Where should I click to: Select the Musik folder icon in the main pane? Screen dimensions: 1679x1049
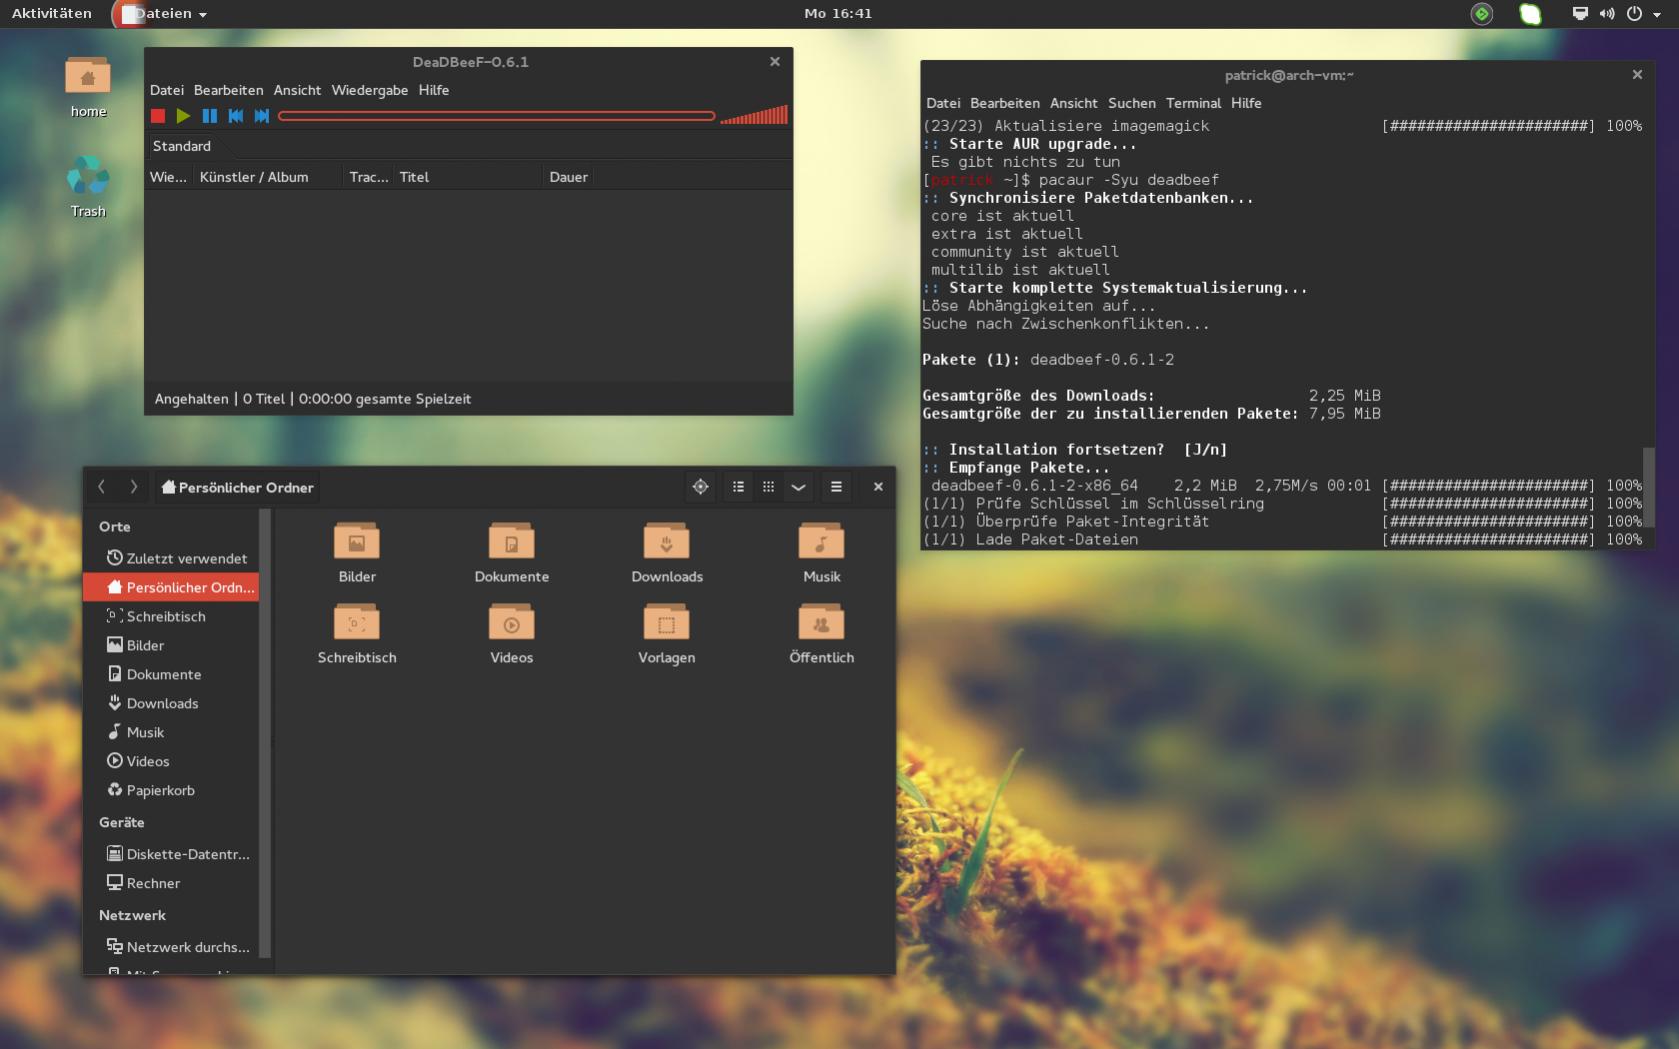click(821, 542)
